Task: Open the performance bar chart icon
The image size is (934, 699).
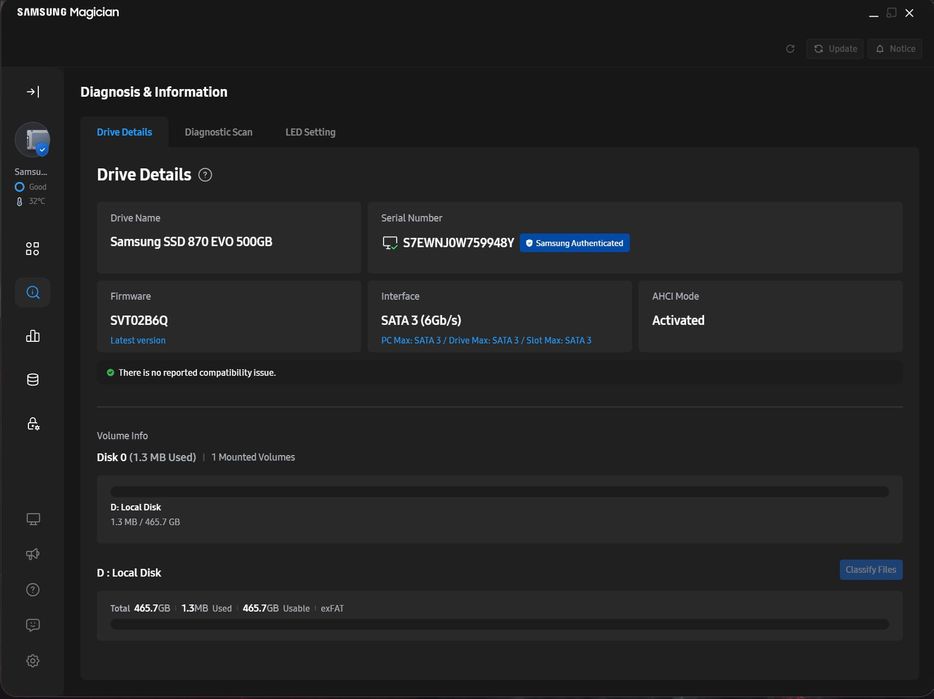Action: pos(33,336)
